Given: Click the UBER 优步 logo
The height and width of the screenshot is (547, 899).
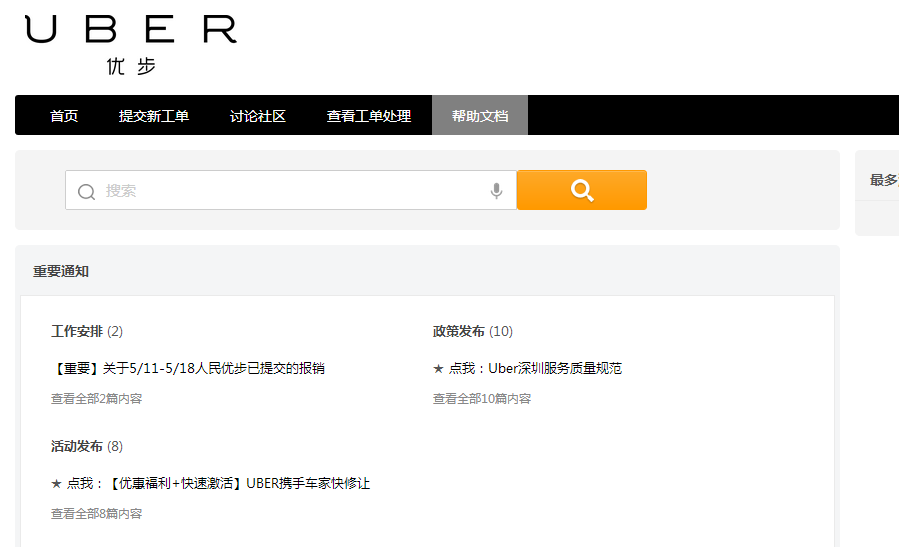Looking at the screenshot, I should click(x=131, y=45).
